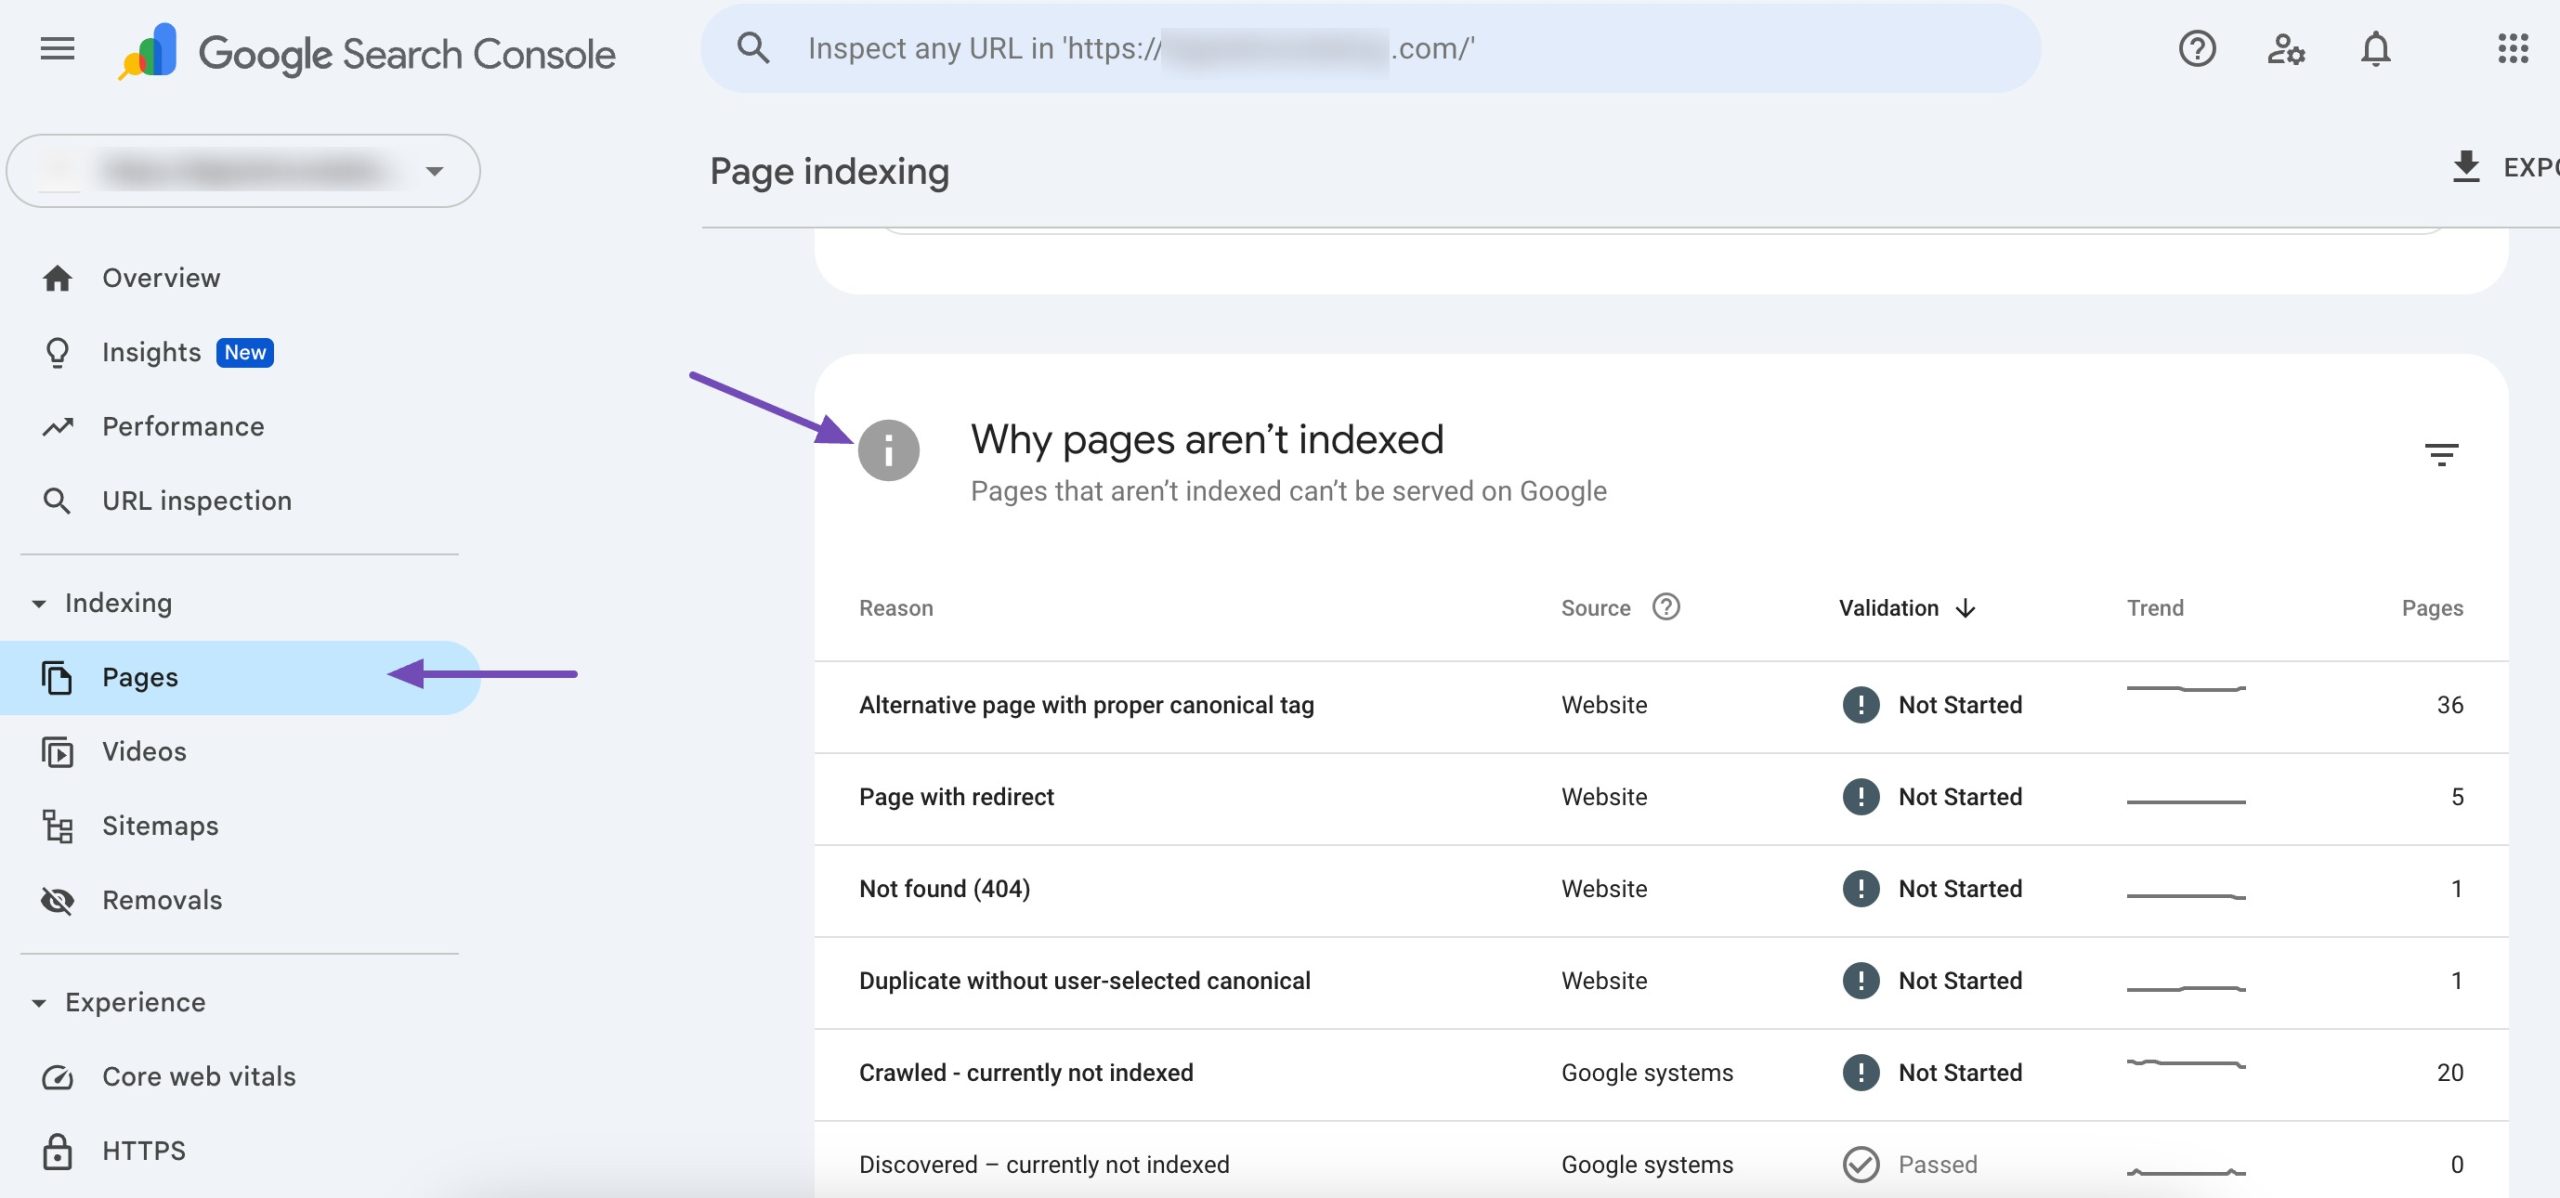Open the table filter icon
This screenshot has height=1198, width=2560.
tap(2441, 455)
